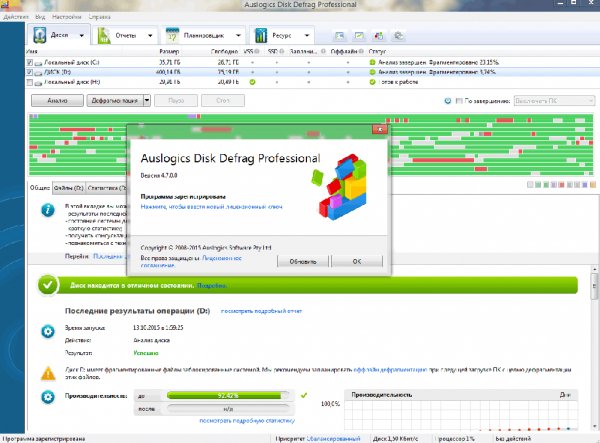Click green status icon in Локальный диск (C:) row
The image size is (600, 443).
[372, 62]
